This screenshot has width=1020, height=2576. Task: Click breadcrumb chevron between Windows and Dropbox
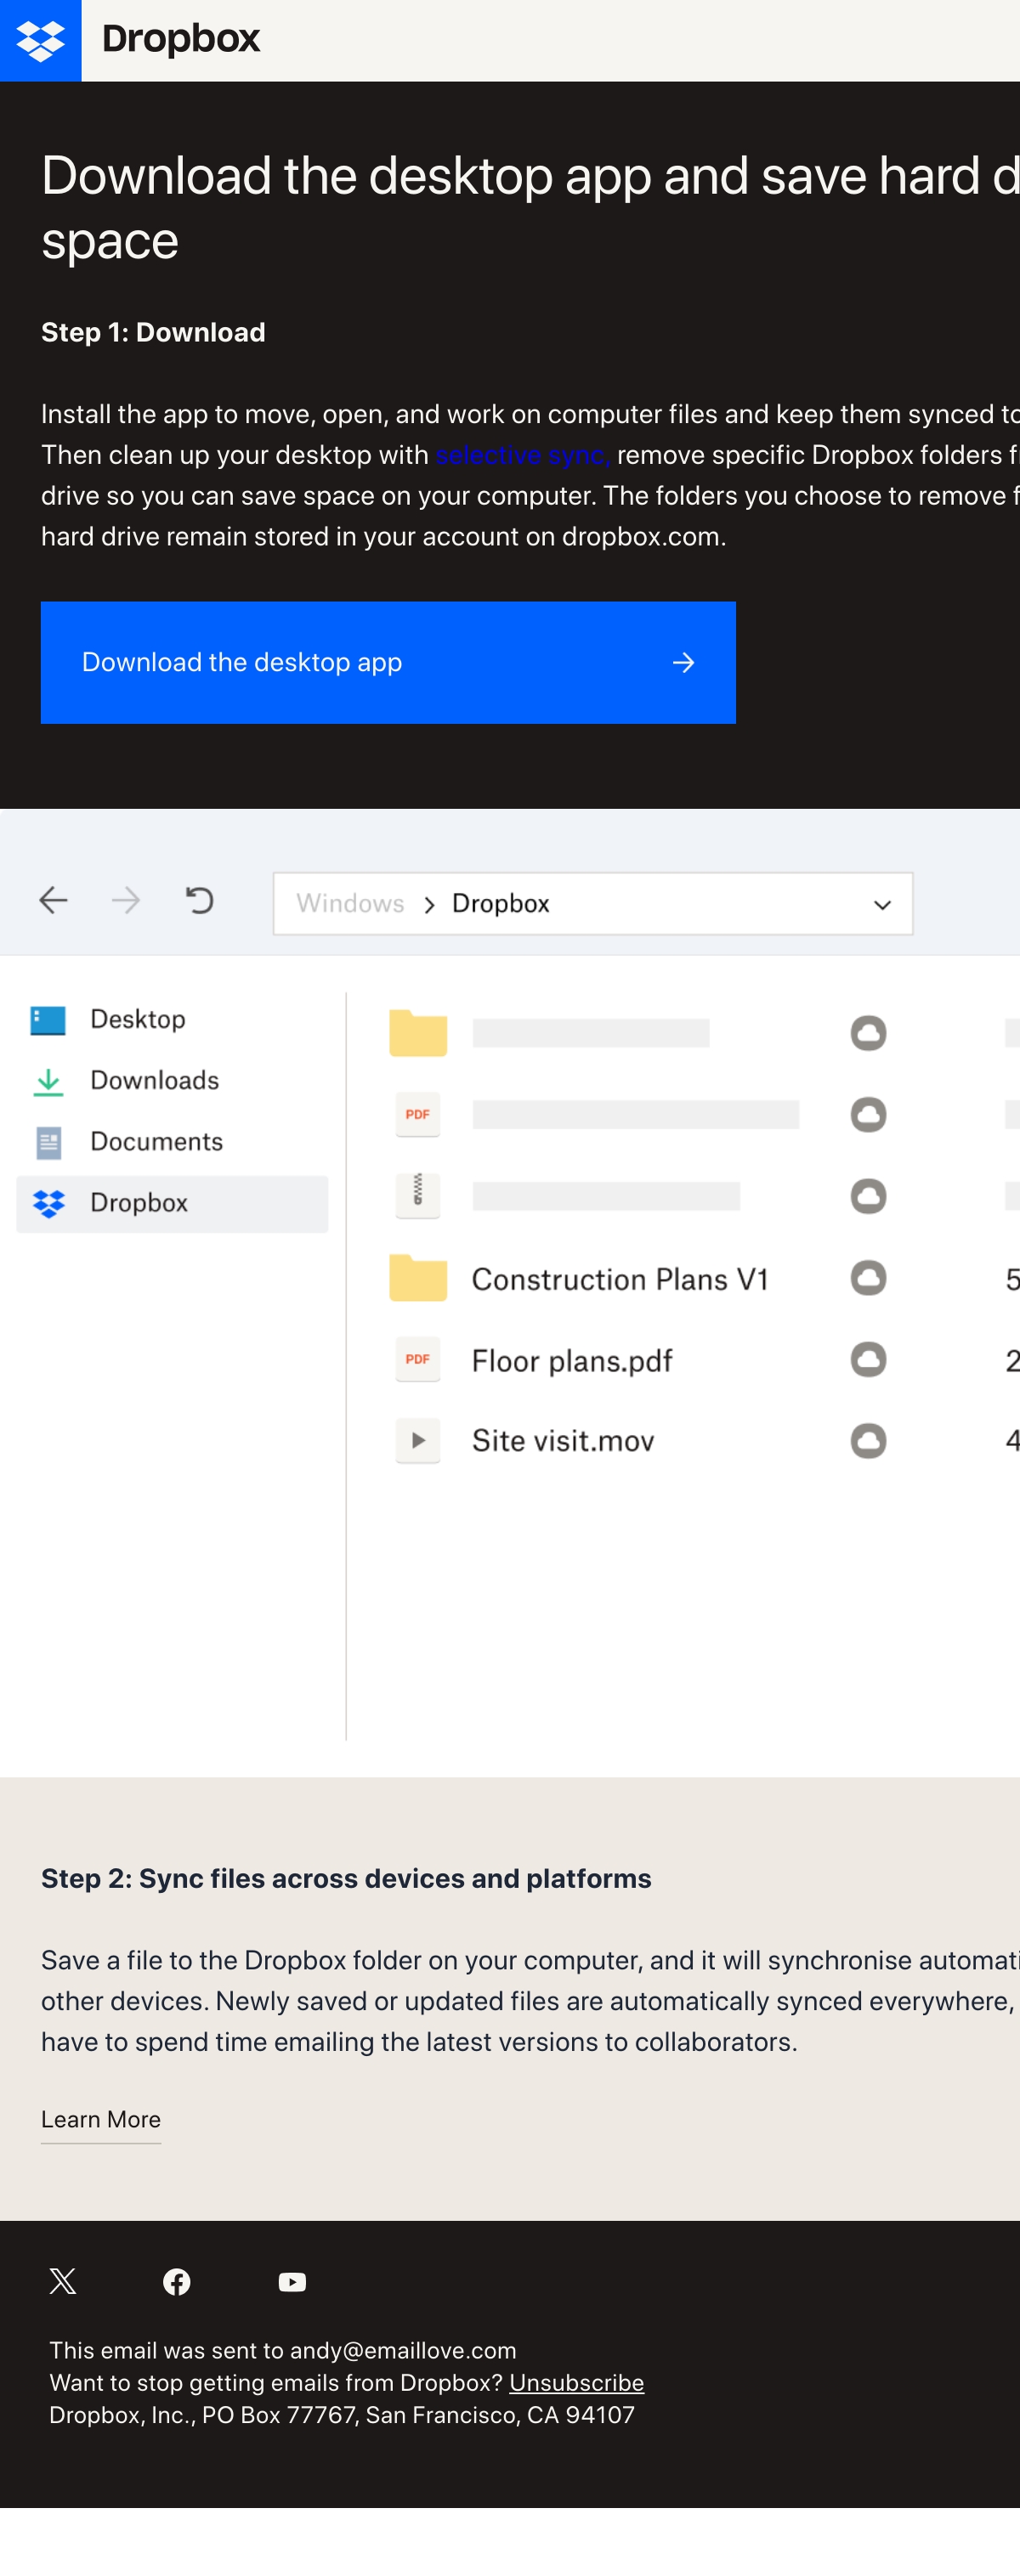[429, 905]
